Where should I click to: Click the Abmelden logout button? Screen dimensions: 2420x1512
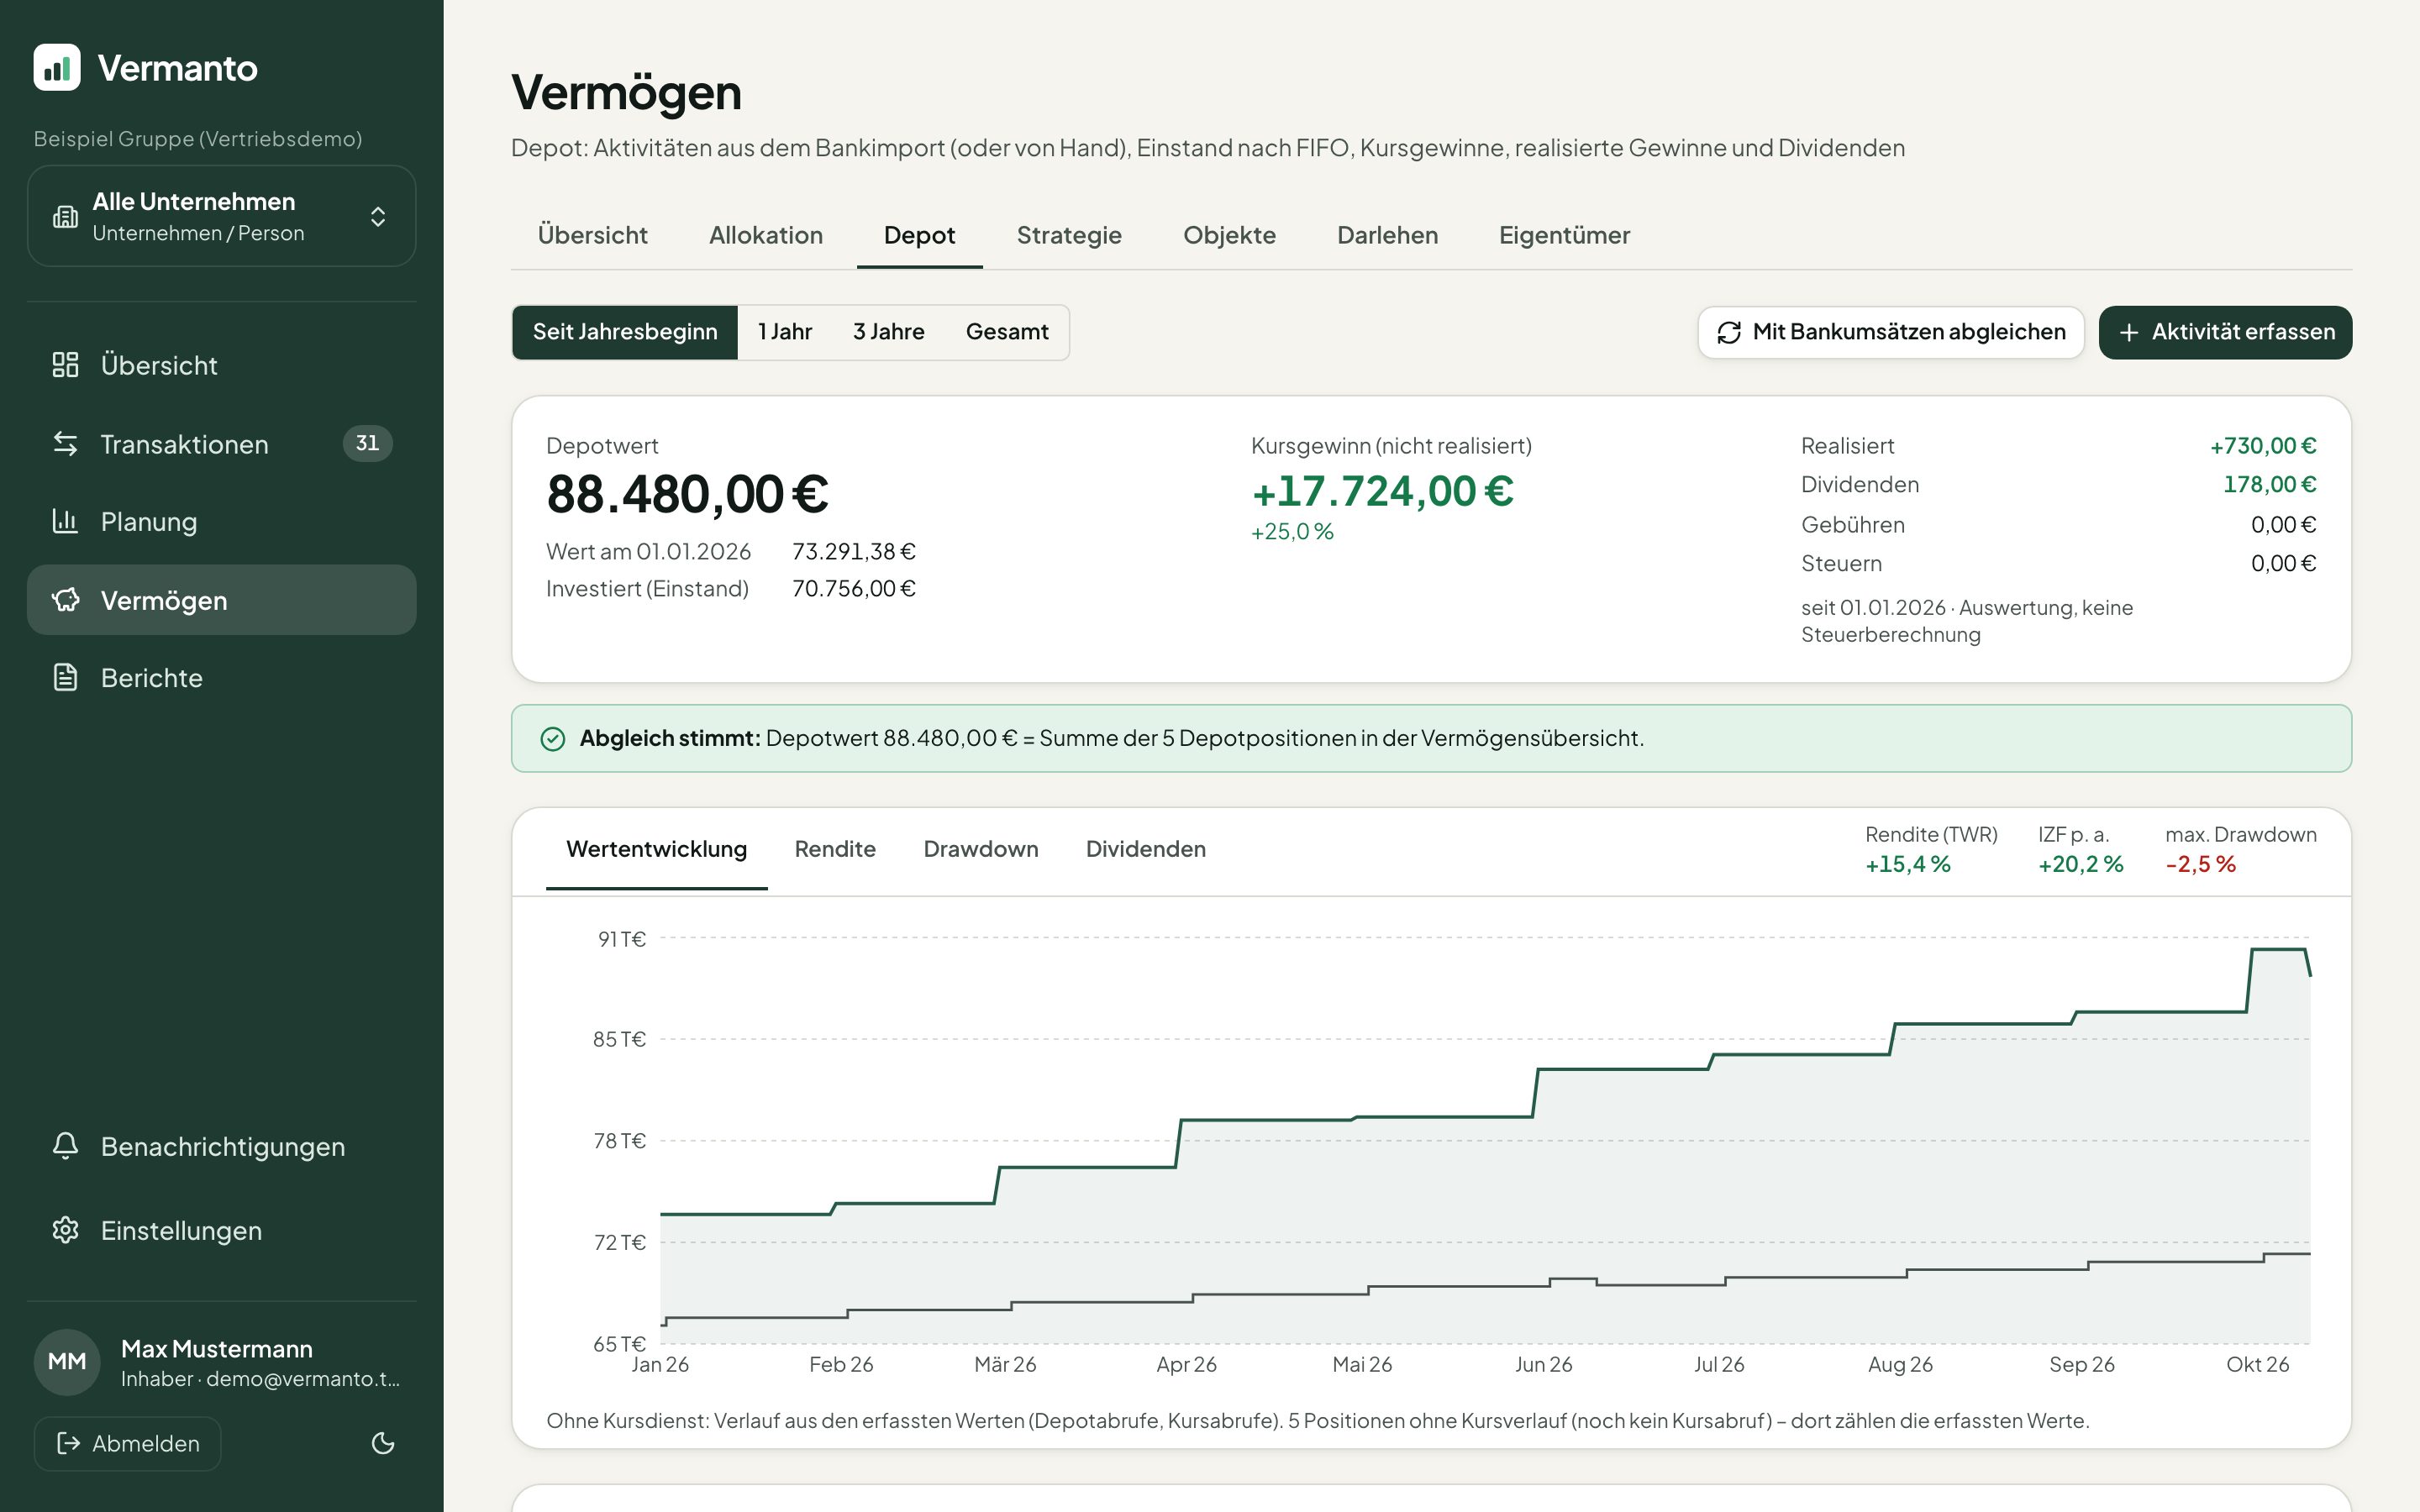tap(127, 1443)
